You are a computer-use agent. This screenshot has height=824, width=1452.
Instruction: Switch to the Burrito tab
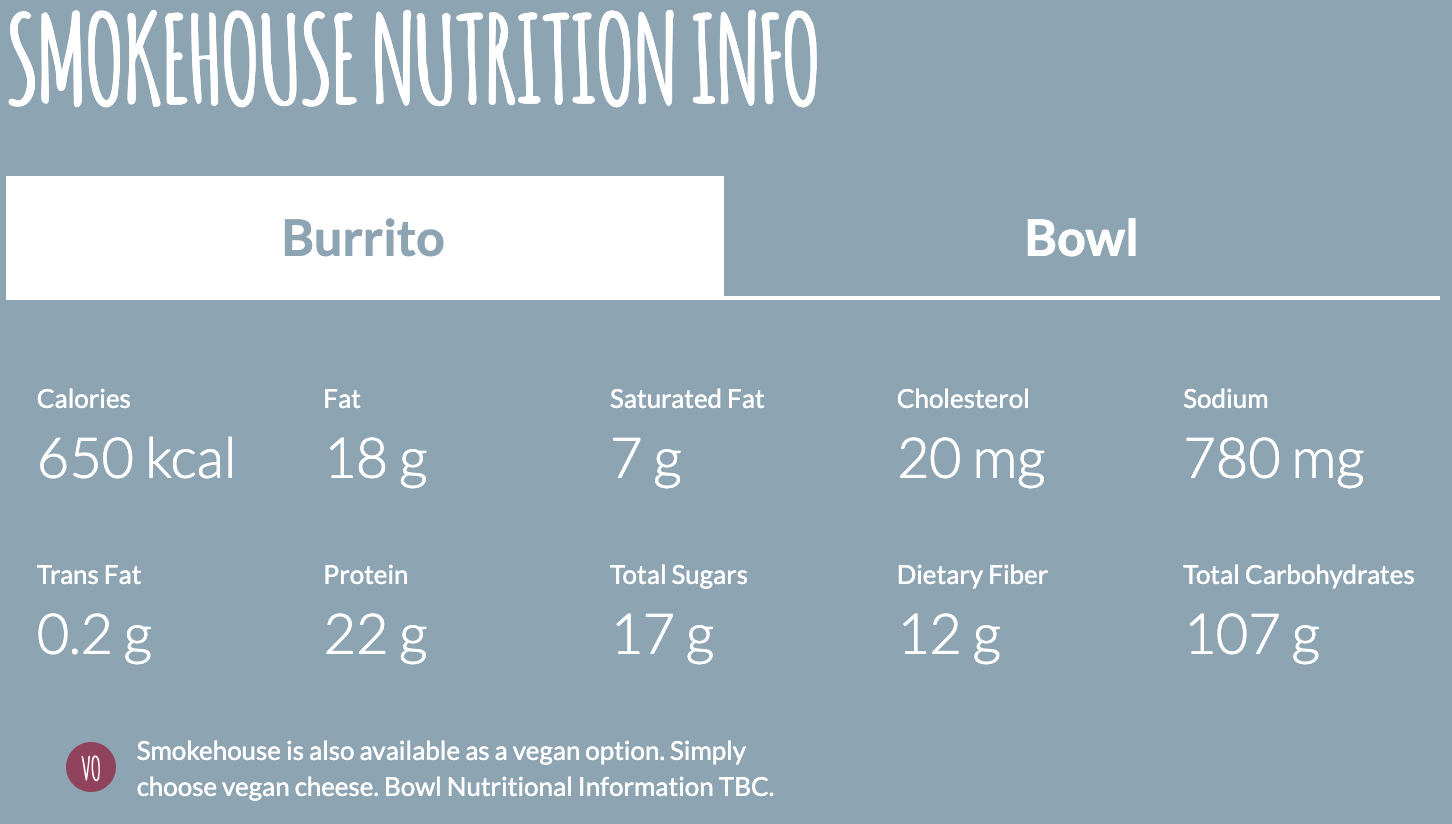point(364,238)
